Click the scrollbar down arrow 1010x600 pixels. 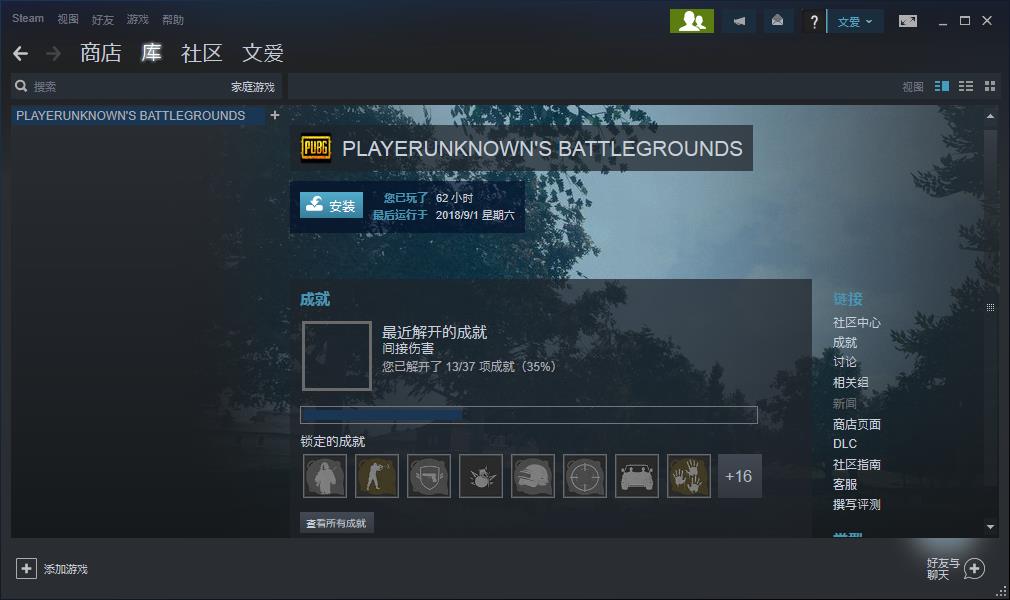[990, 527]
